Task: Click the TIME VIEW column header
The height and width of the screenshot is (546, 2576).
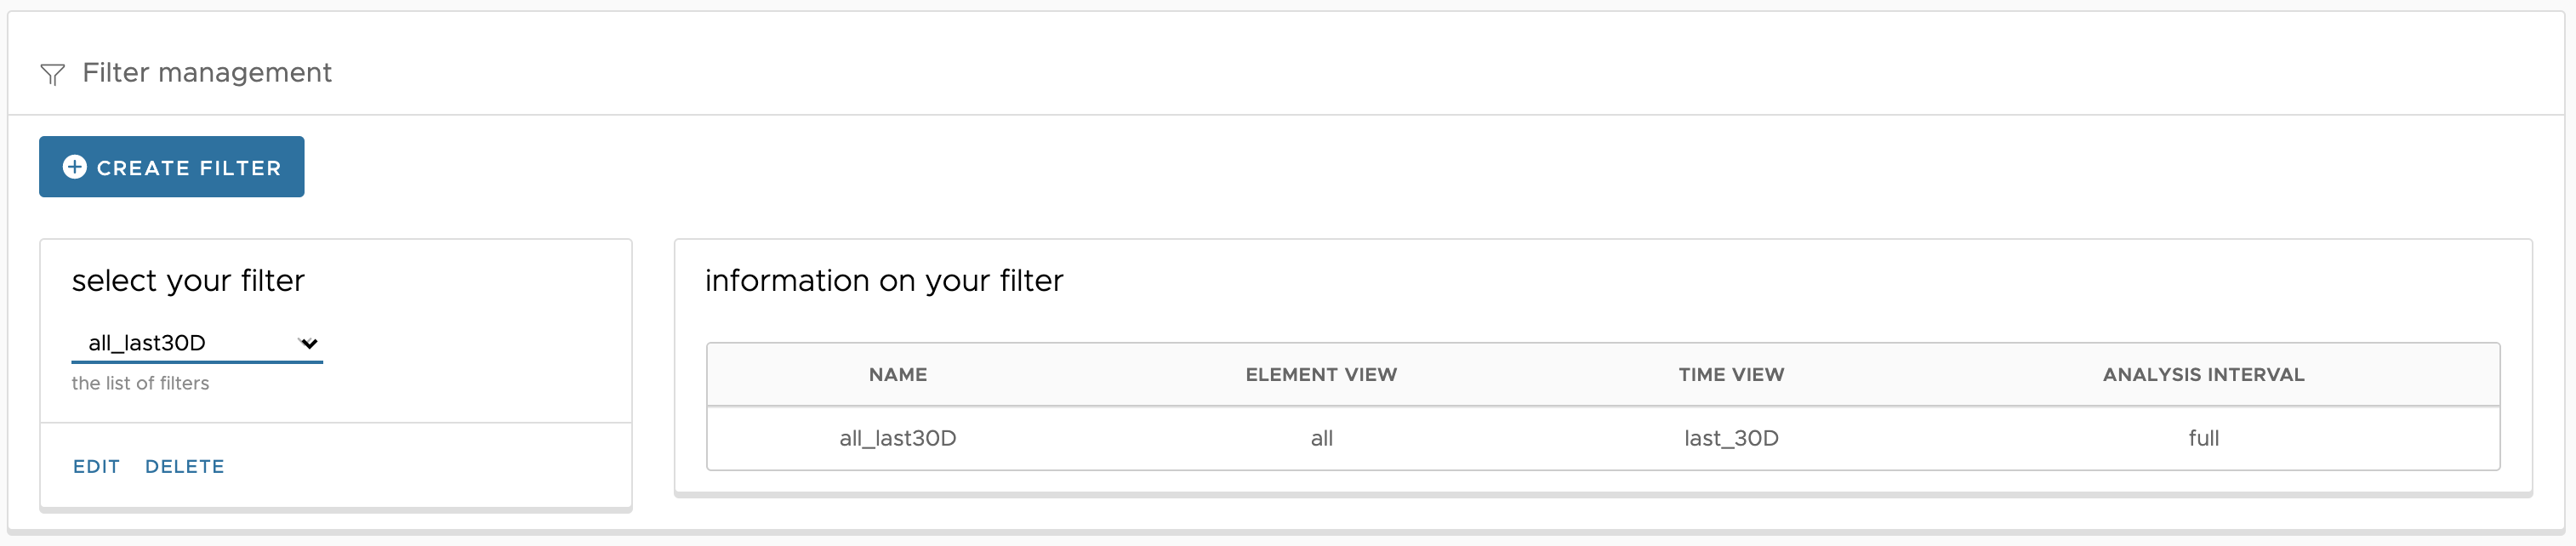Action: click(1731, 375)
